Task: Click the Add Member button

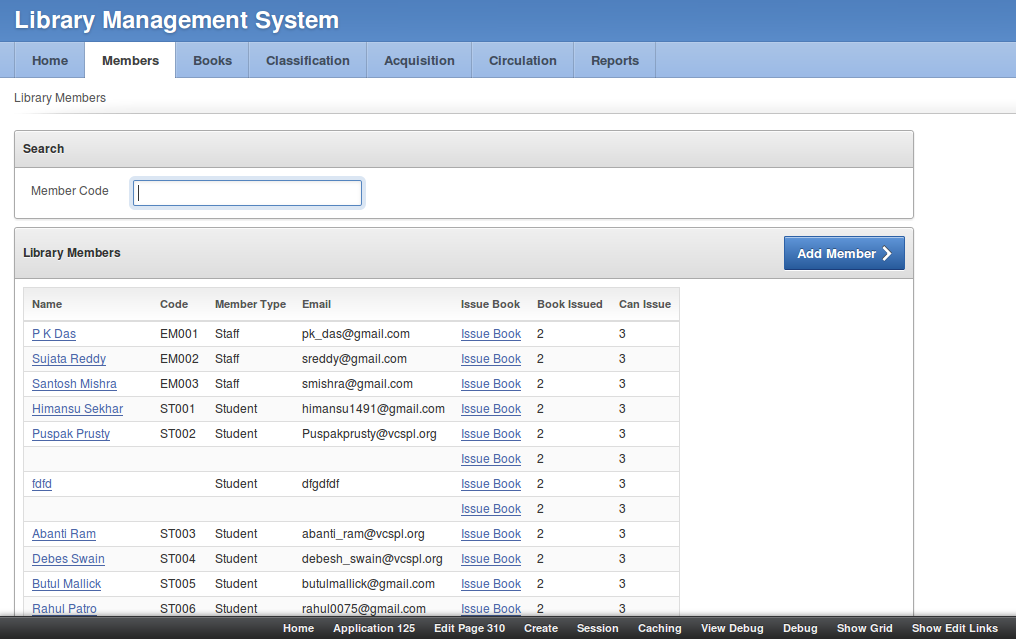Action: point(843,254)
